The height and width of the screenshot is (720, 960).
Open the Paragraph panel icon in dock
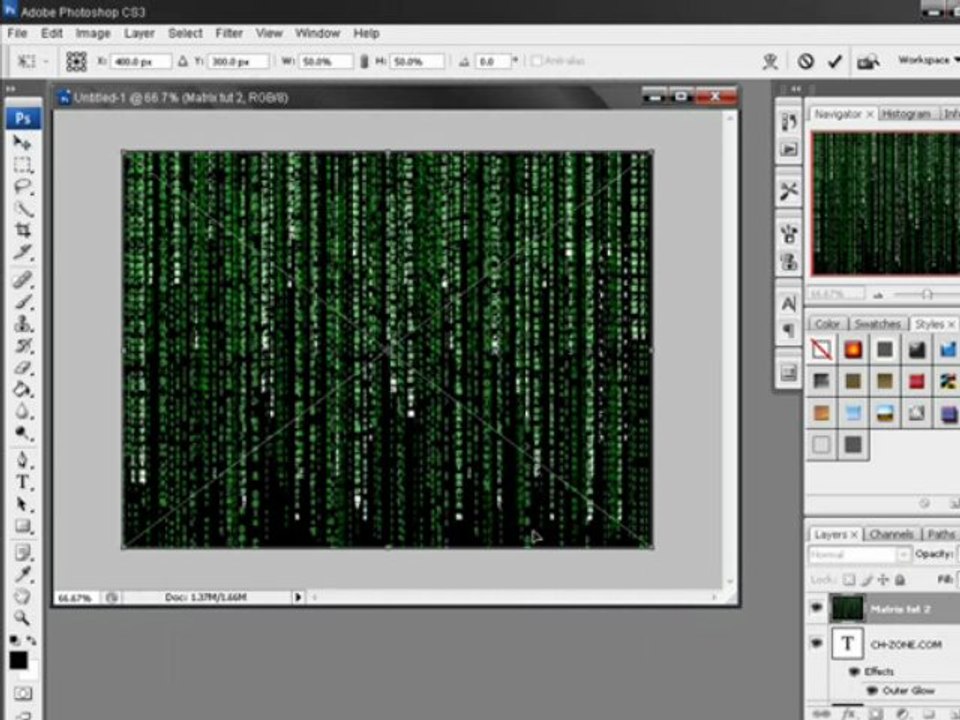click(x=789, y=331)
